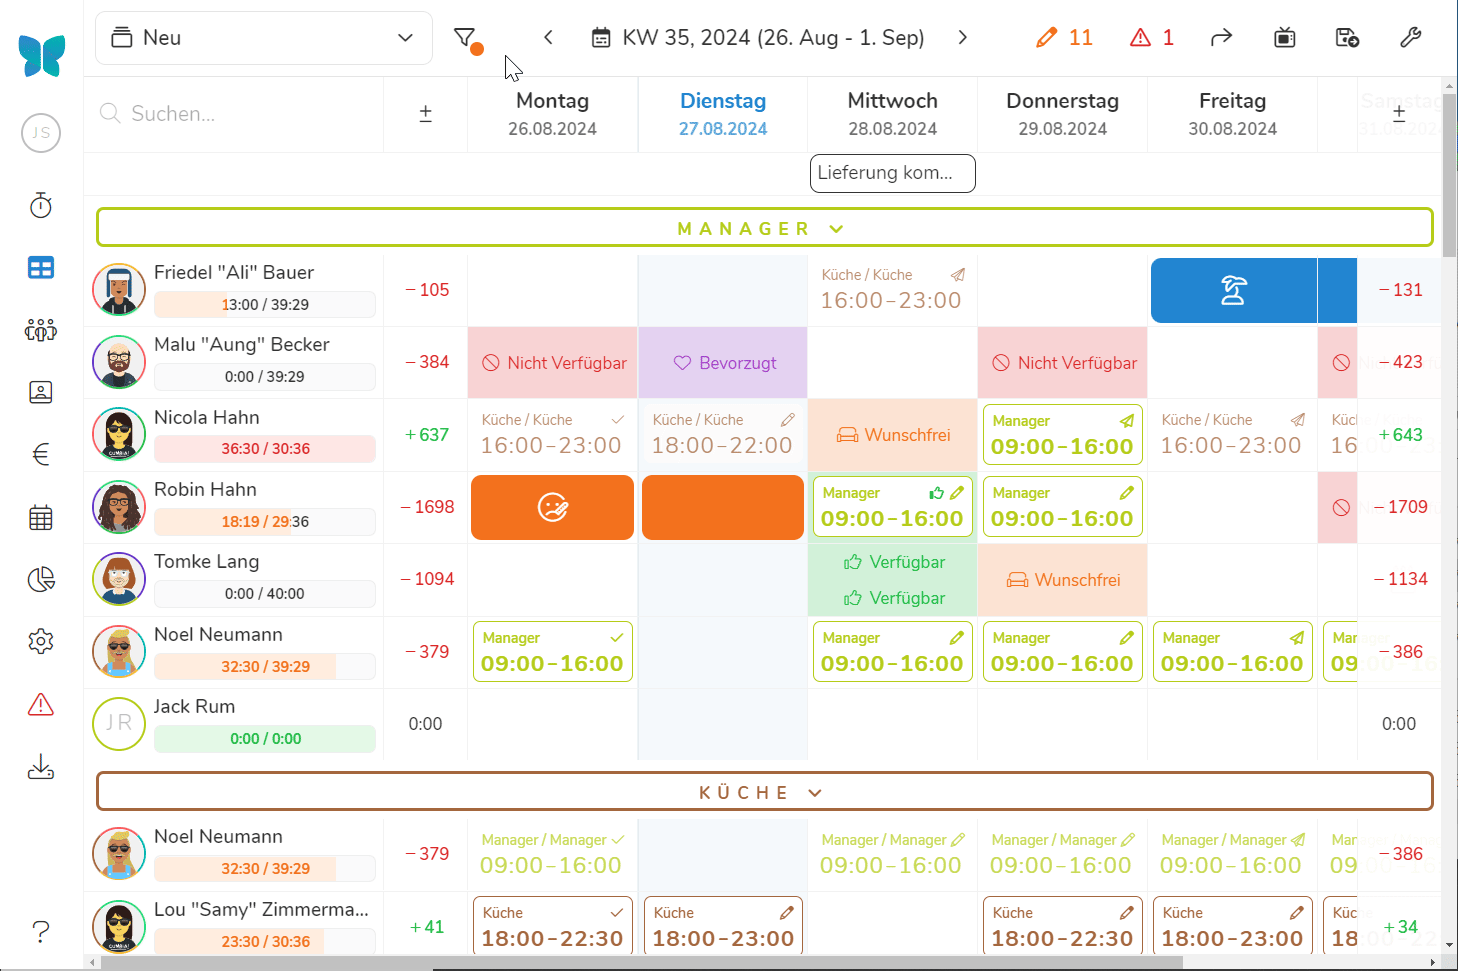The width and height of the screenshot is (1458, 971).
Task: Click the share arrow icon in toolbar
Action: point(1221,38)
